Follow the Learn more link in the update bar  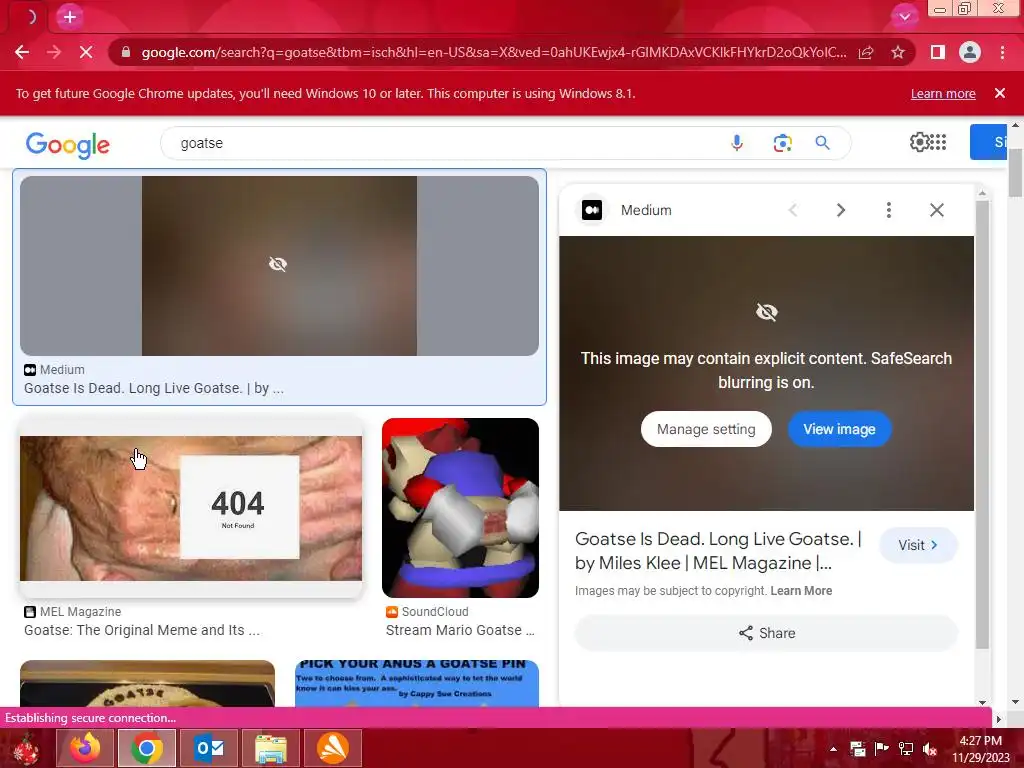point(943,94)
